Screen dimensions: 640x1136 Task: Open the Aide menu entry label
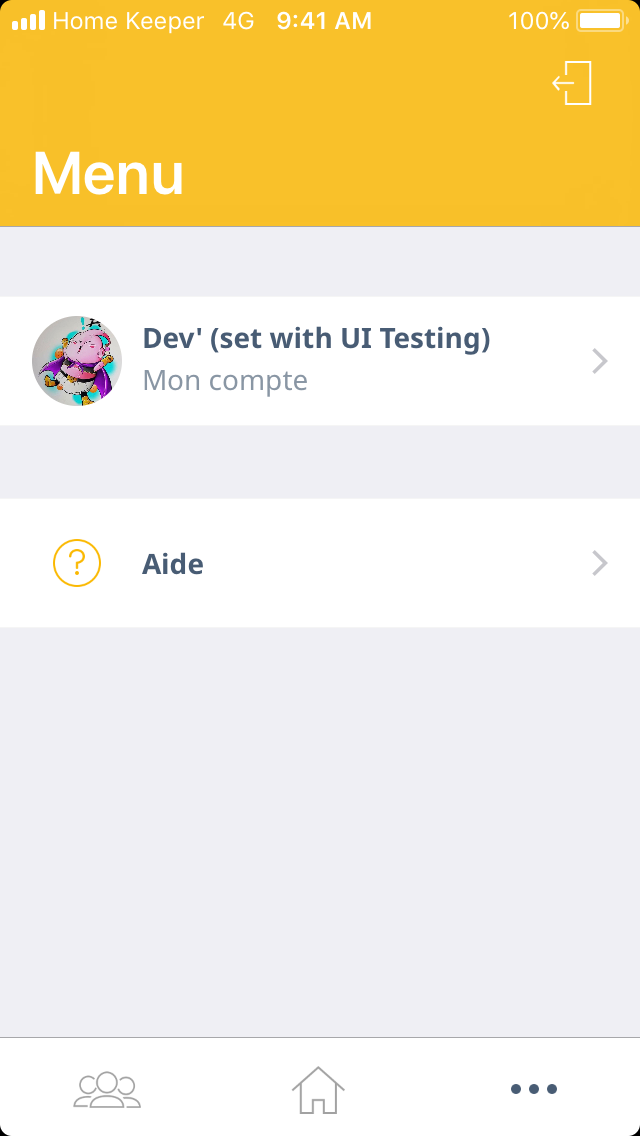tap(173, 564)
